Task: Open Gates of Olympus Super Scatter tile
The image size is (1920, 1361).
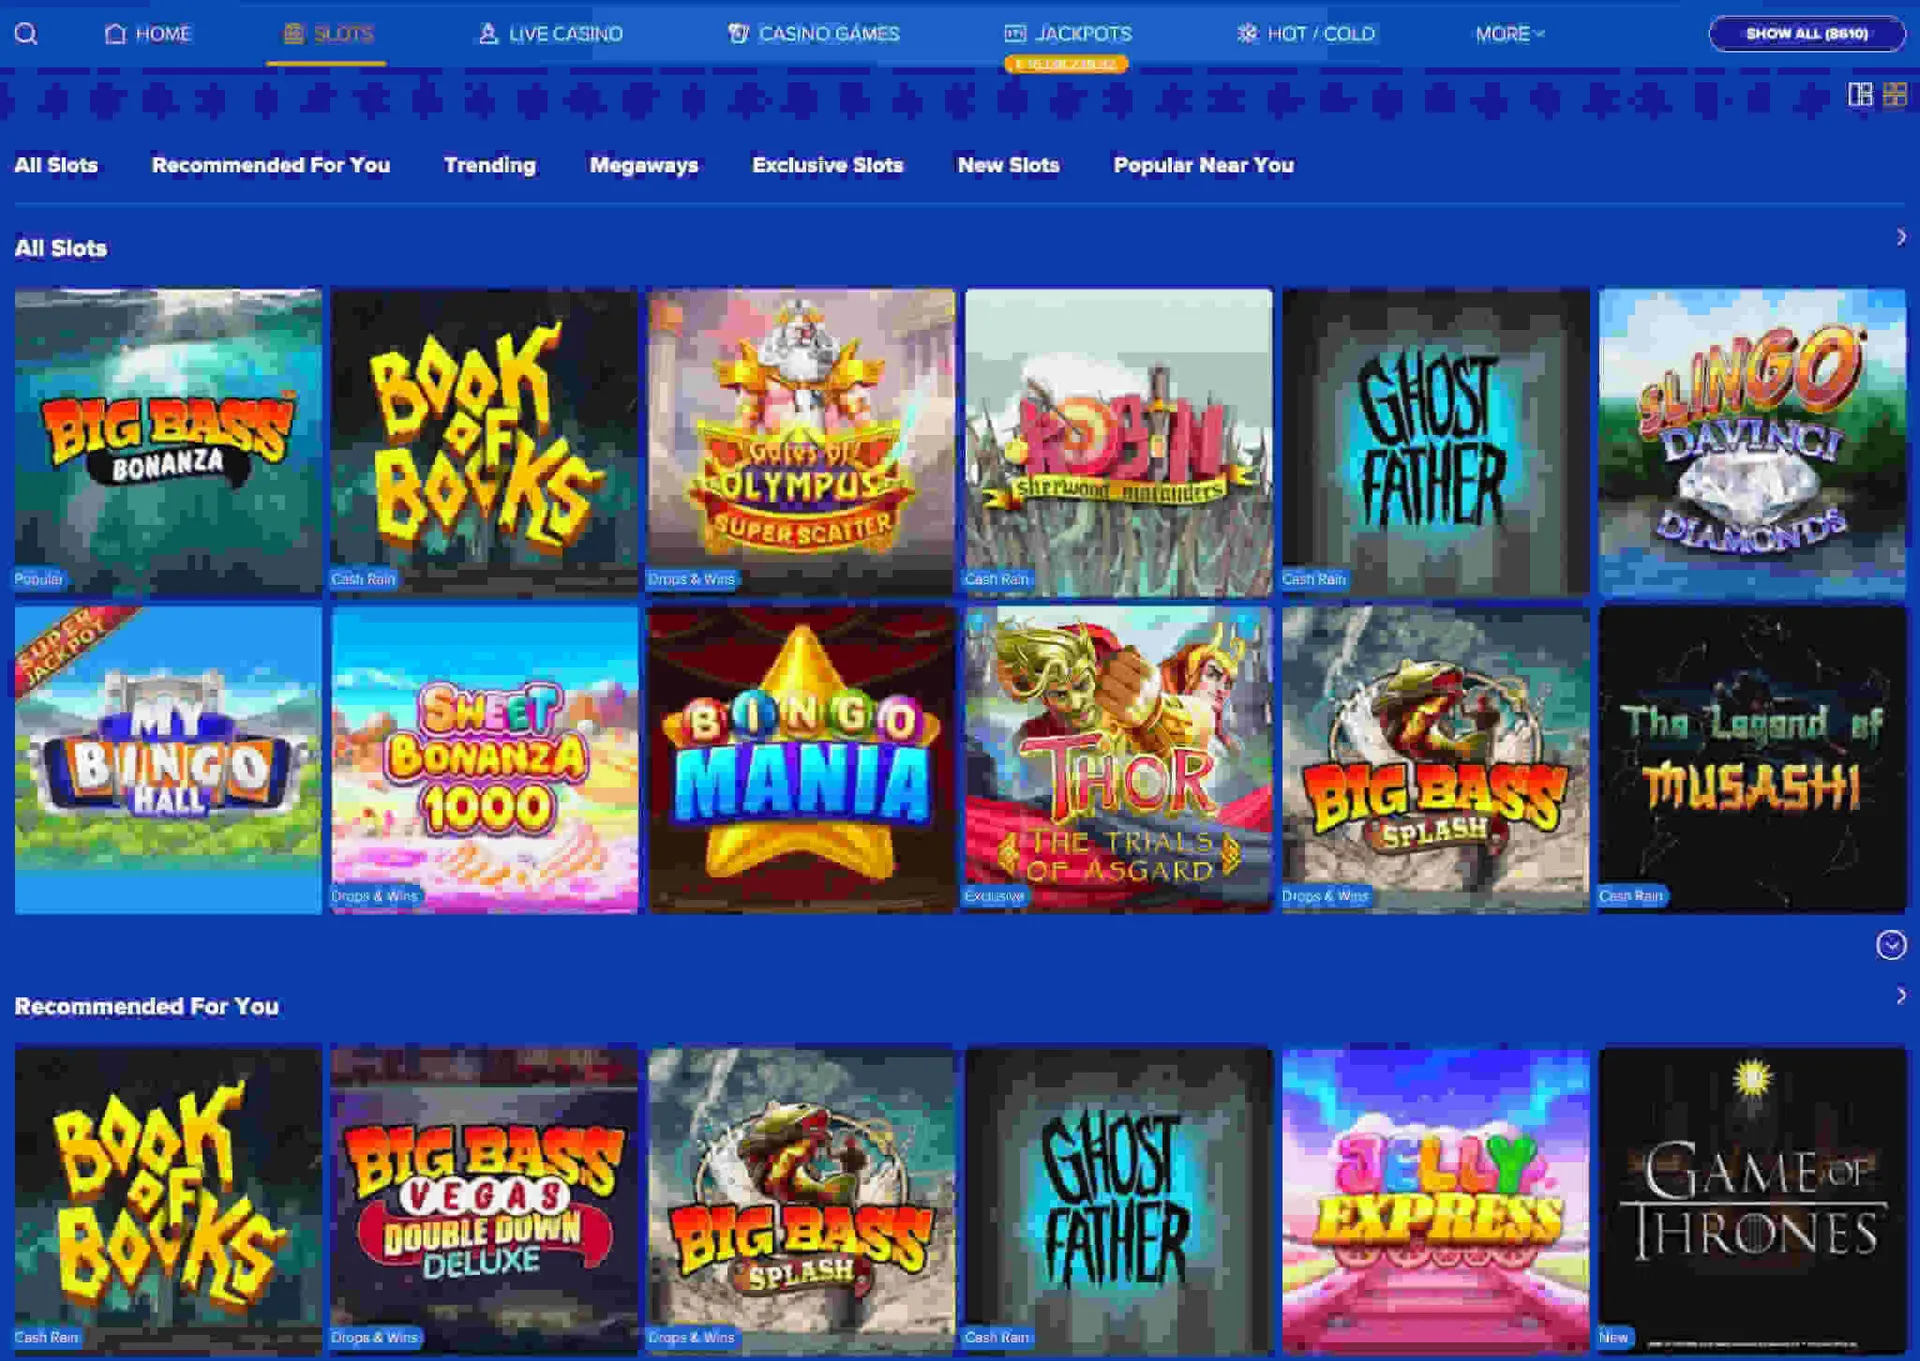Action: pos(802,442)
